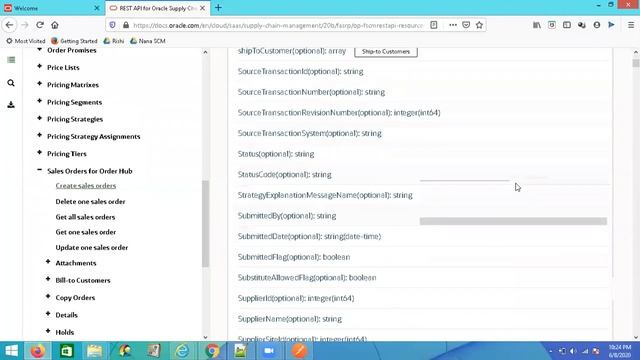Open the docs search magnifier icon
Screen dimensions: 640x360
[11, 83]
